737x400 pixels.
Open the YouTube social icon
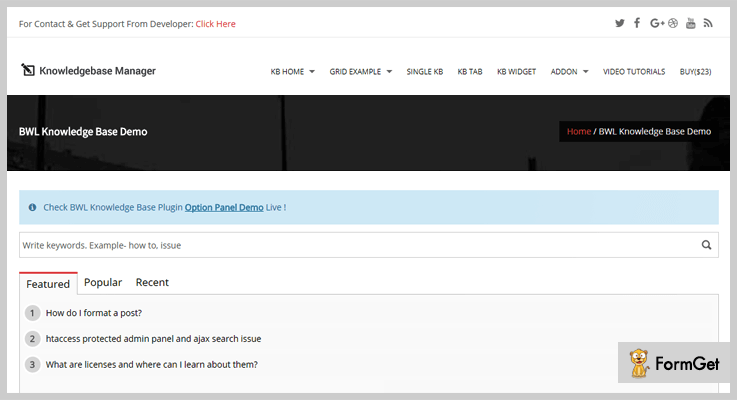tap(690, 23)
